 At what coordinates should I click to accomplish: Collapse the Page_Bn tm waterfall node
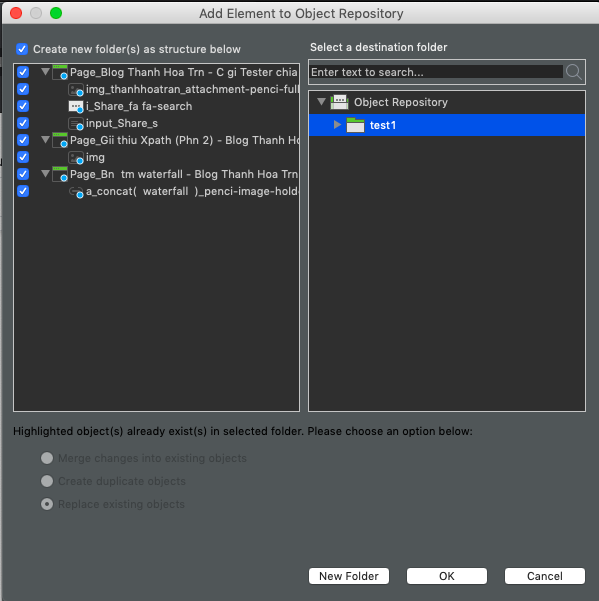pyautogui.click(x=45, y=174)
